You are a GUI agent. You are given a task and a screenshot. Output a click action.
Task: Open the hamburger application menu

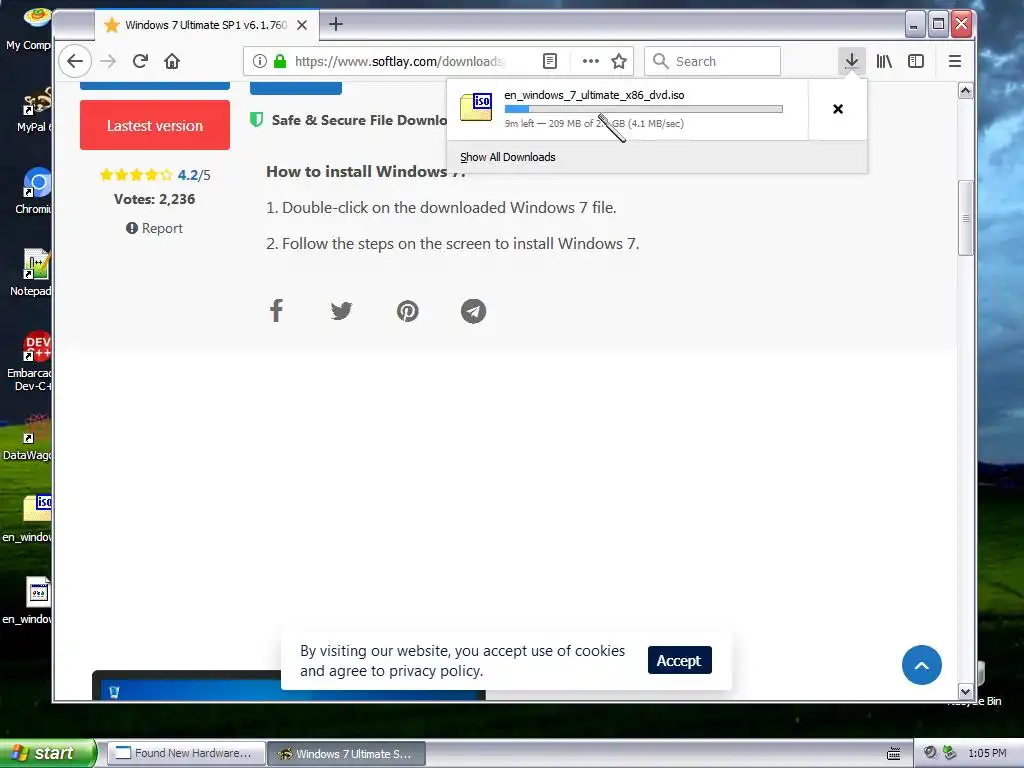pyautogui.click(x=955, y=61)
